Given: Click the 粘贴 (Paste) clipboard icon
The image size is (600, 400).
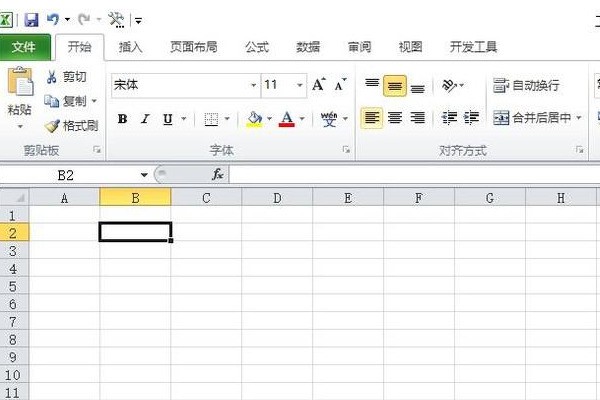Looking at the screenshot, I should [x=20, y=82].
